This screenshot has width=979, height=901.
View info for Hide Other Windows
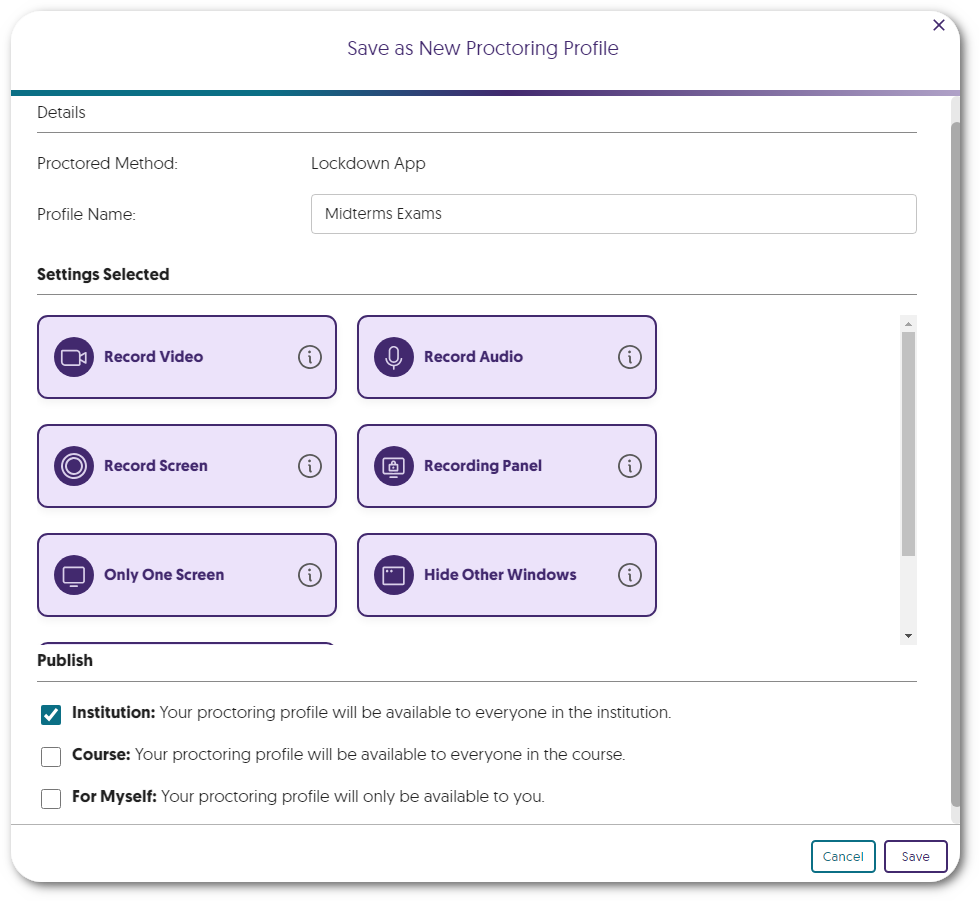pos(630,575)
